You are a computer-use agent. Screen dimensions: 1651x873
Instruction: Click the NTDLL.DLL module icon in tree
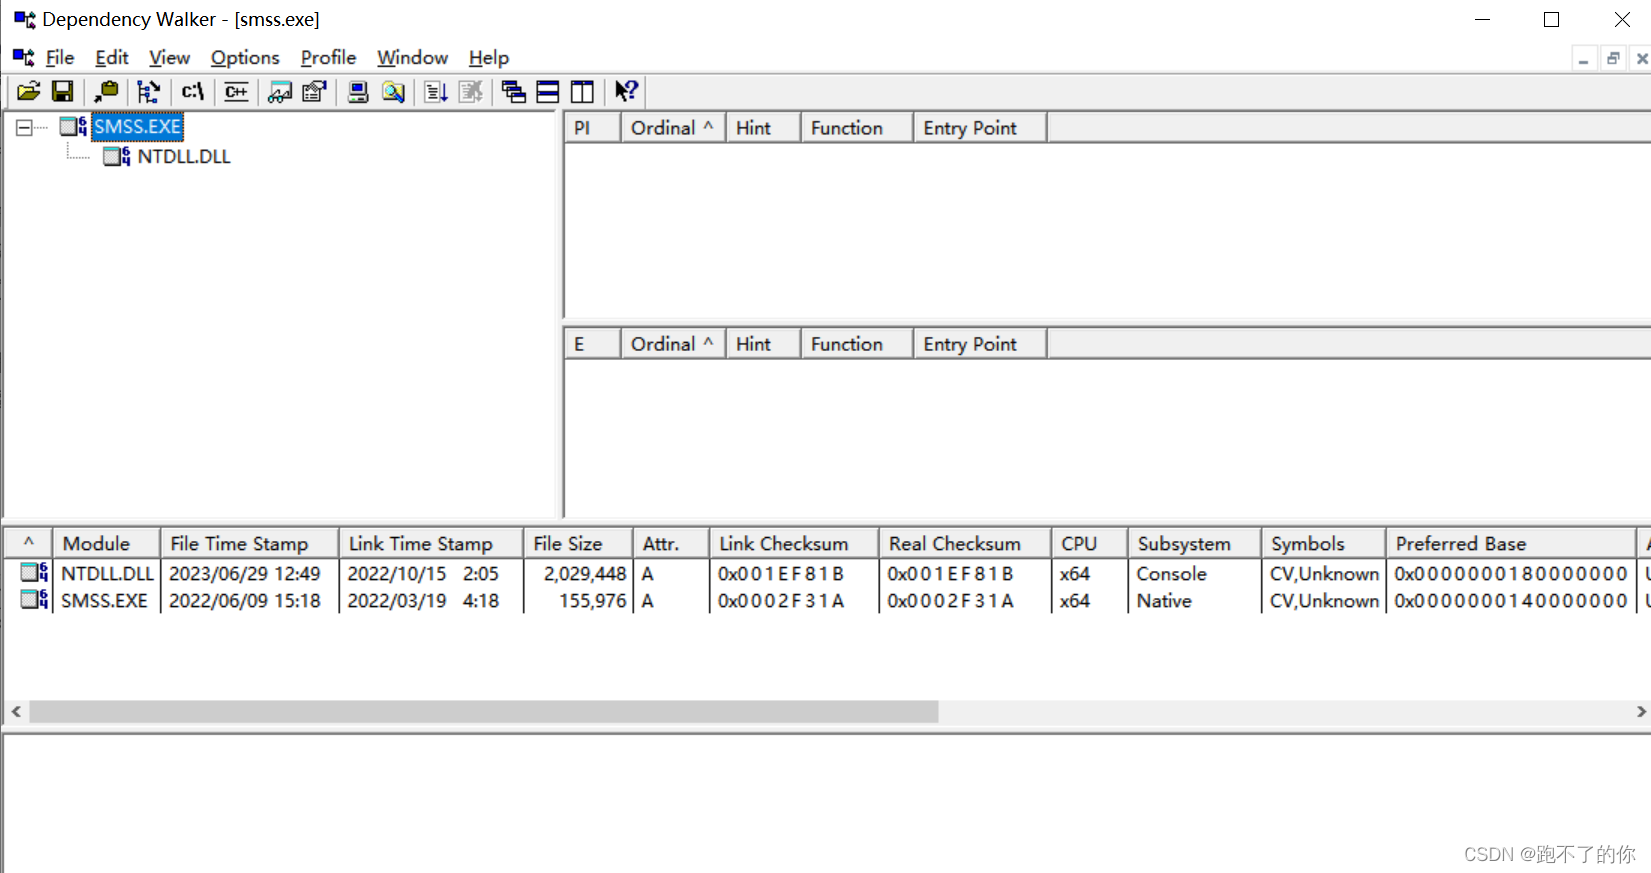tap(117, 156)
